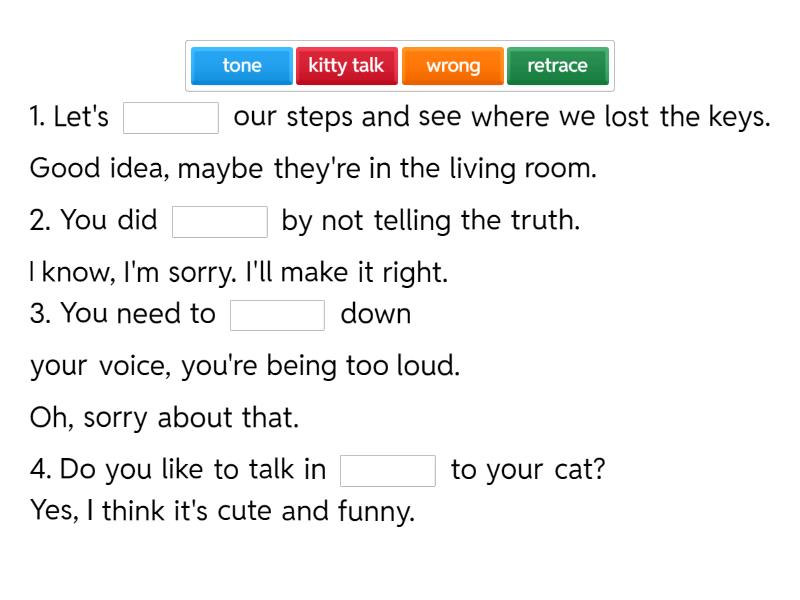Click the text '1. Let's' at sentence start
The height and width of the screenshot is (600, 800).
[69, 117]
